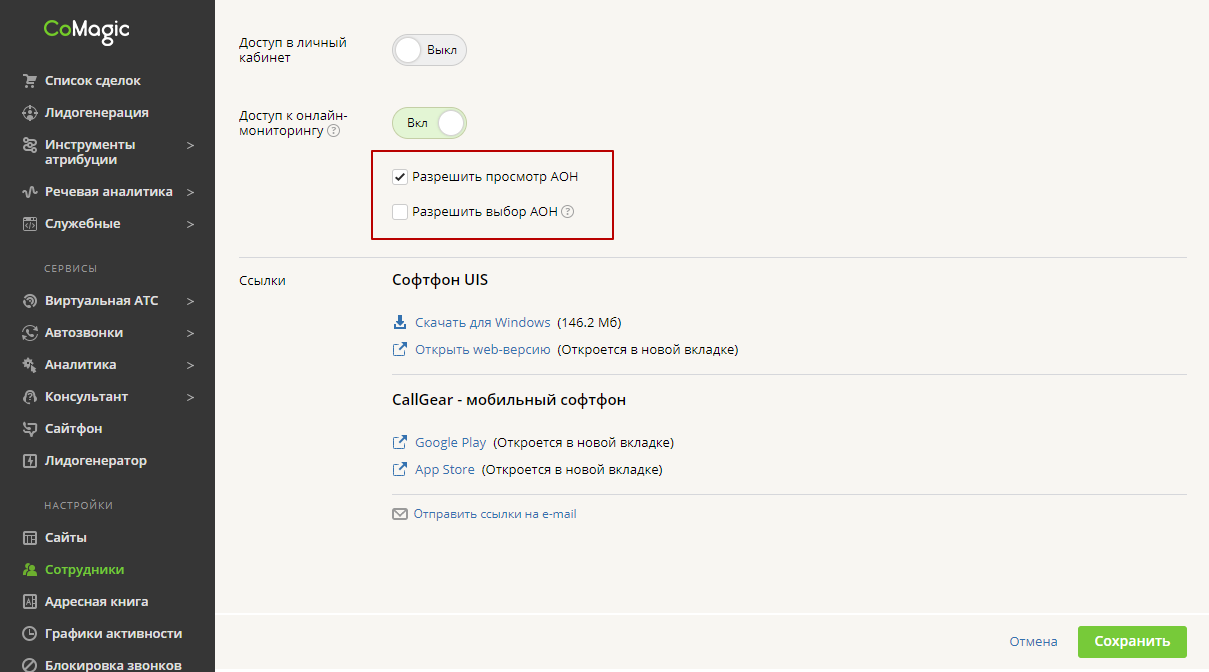Click the Лидогенерация target icon

click(x=29, y=113)
